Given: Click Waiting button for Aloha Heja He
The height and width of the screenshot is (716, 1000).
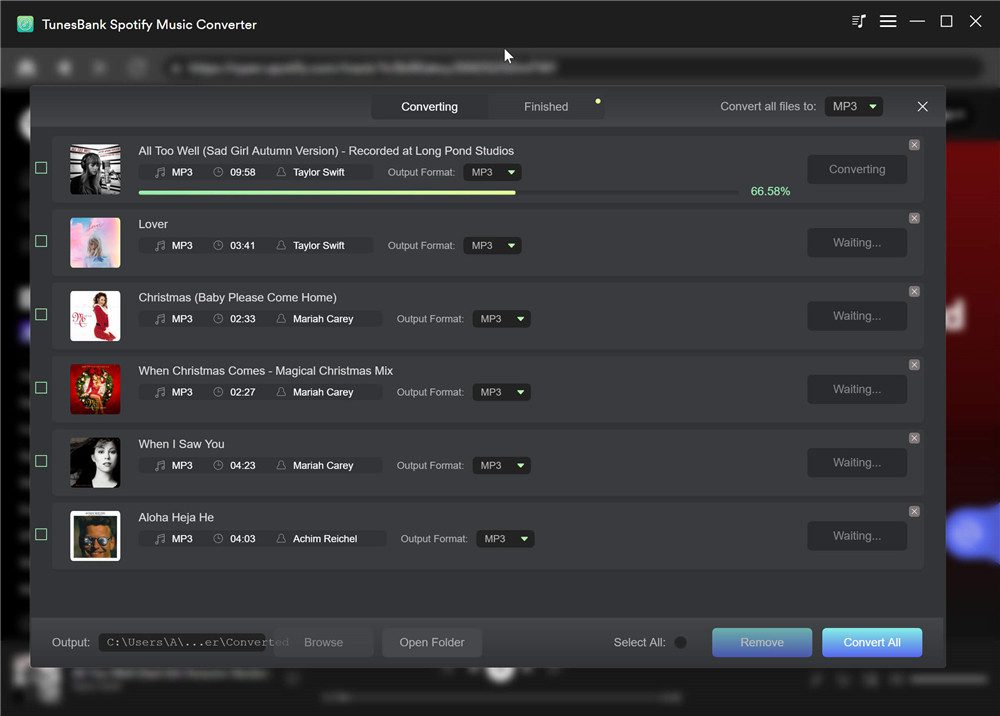Looking at the screenshot, I should (x=857, y=536).
